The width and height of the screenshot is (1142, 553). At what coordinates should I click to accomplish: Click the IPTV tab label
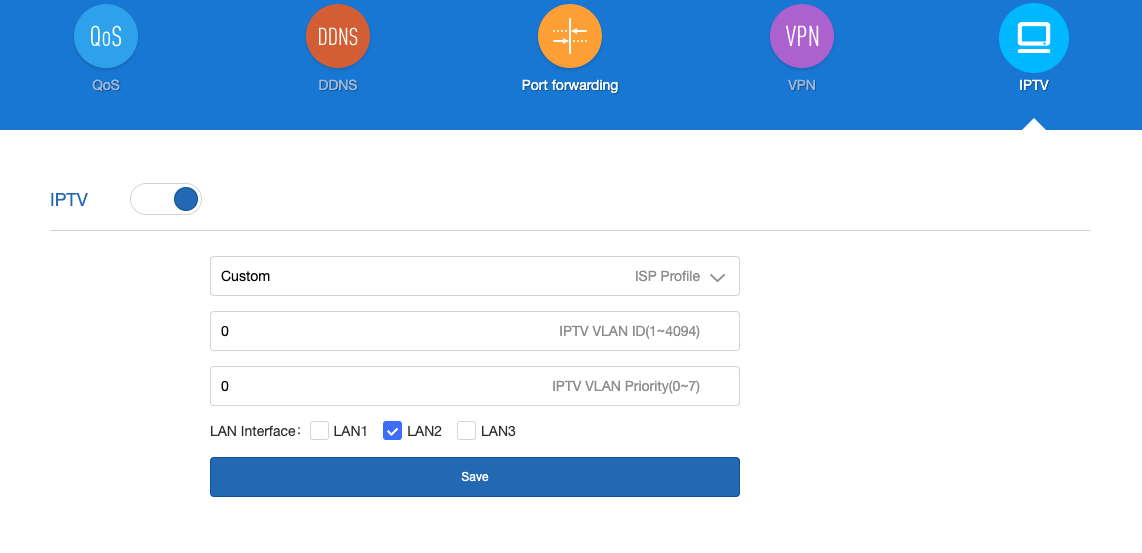click(1033, 85)
